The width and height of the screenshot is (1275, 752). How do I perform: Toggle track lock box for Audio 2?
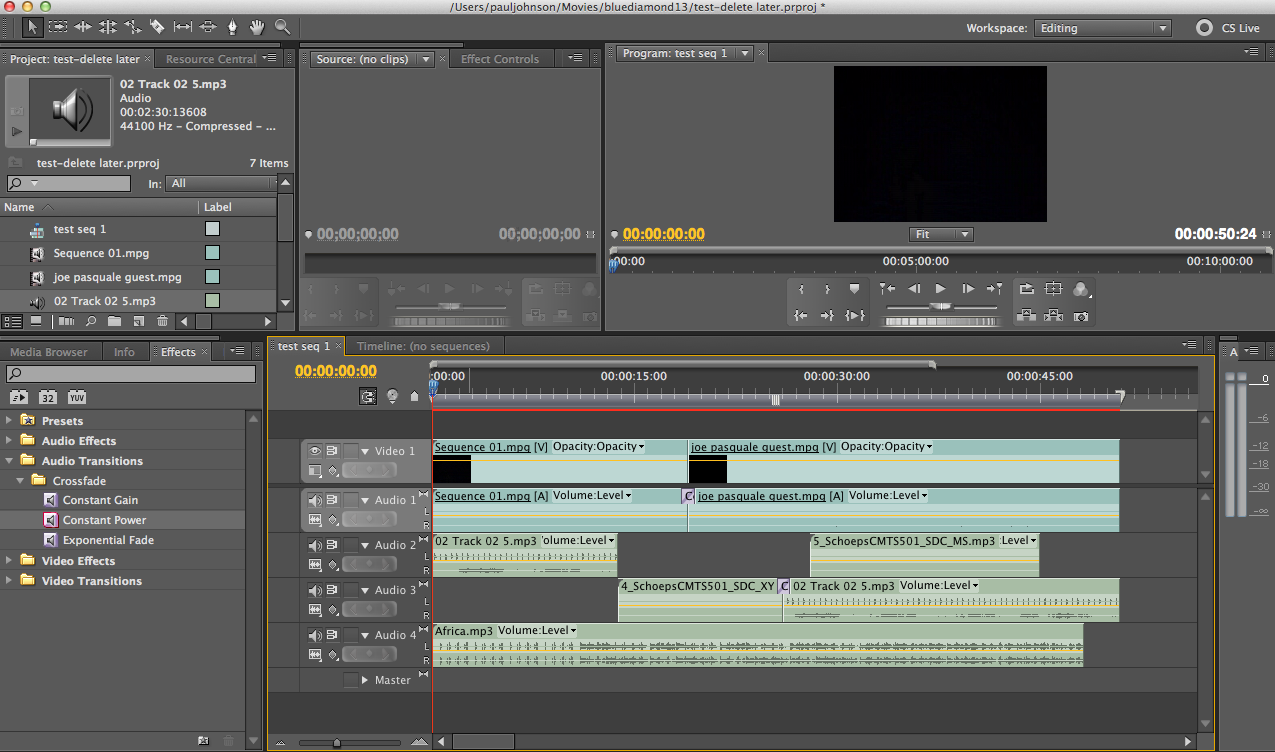[350, 545]
